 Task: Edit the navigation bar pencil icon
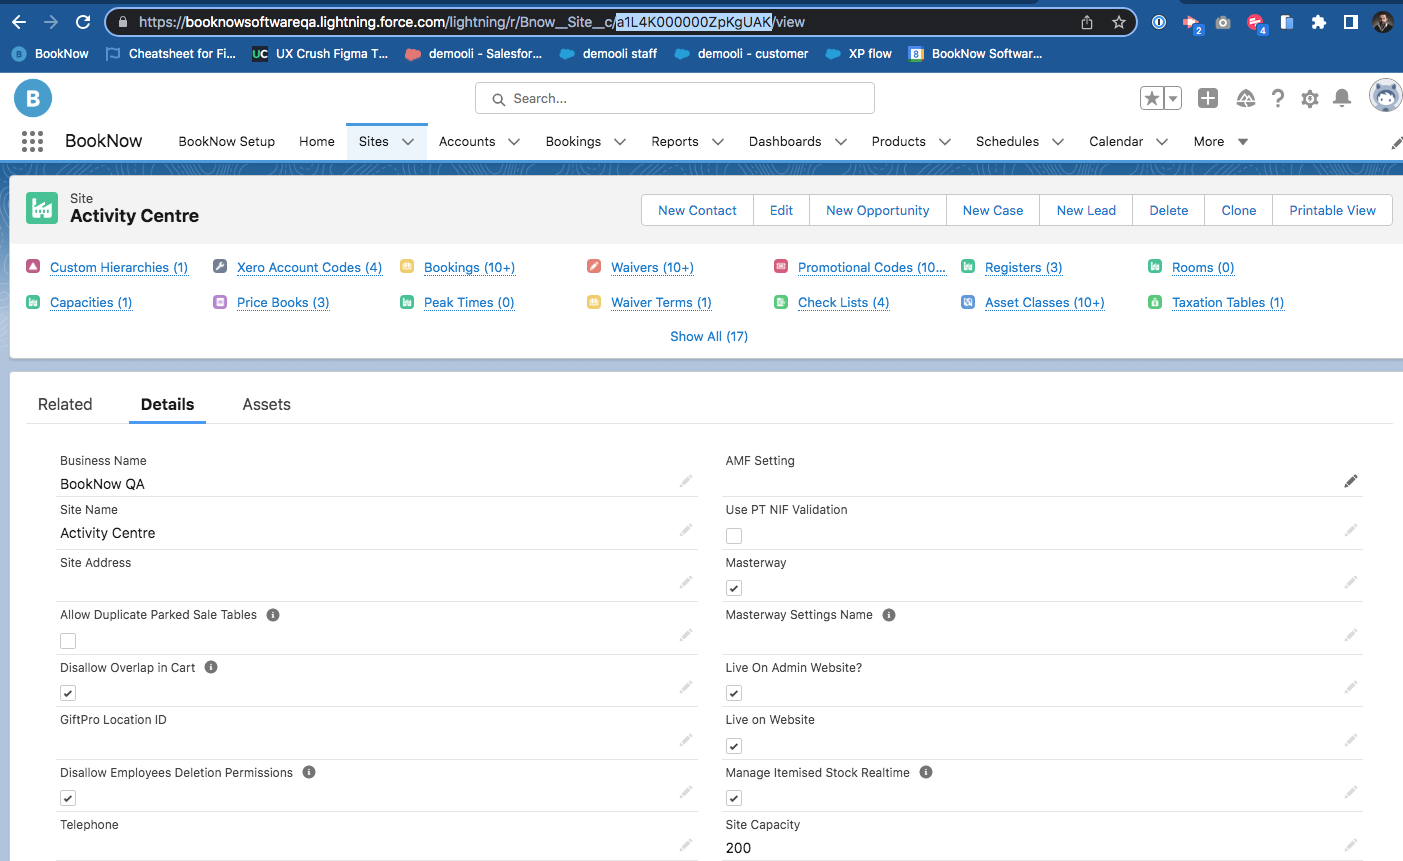point(1396,143)
